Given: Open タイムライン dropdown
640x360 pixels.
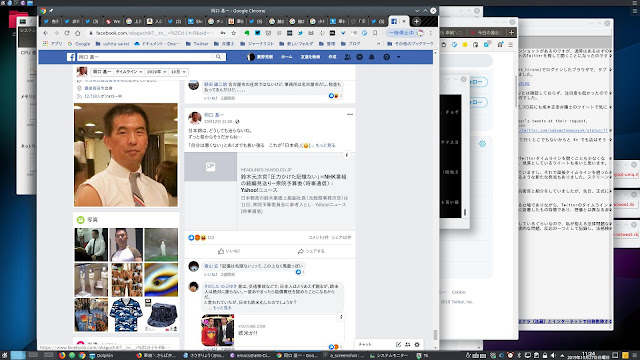Looking at the screenshot, I should coord(129,72).
